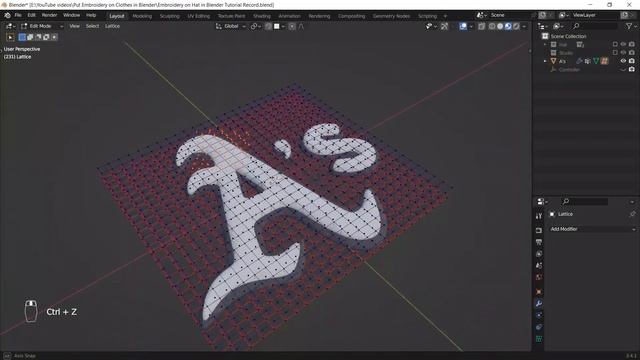Toggle render camera icon for Controller object

pos(632,69)
